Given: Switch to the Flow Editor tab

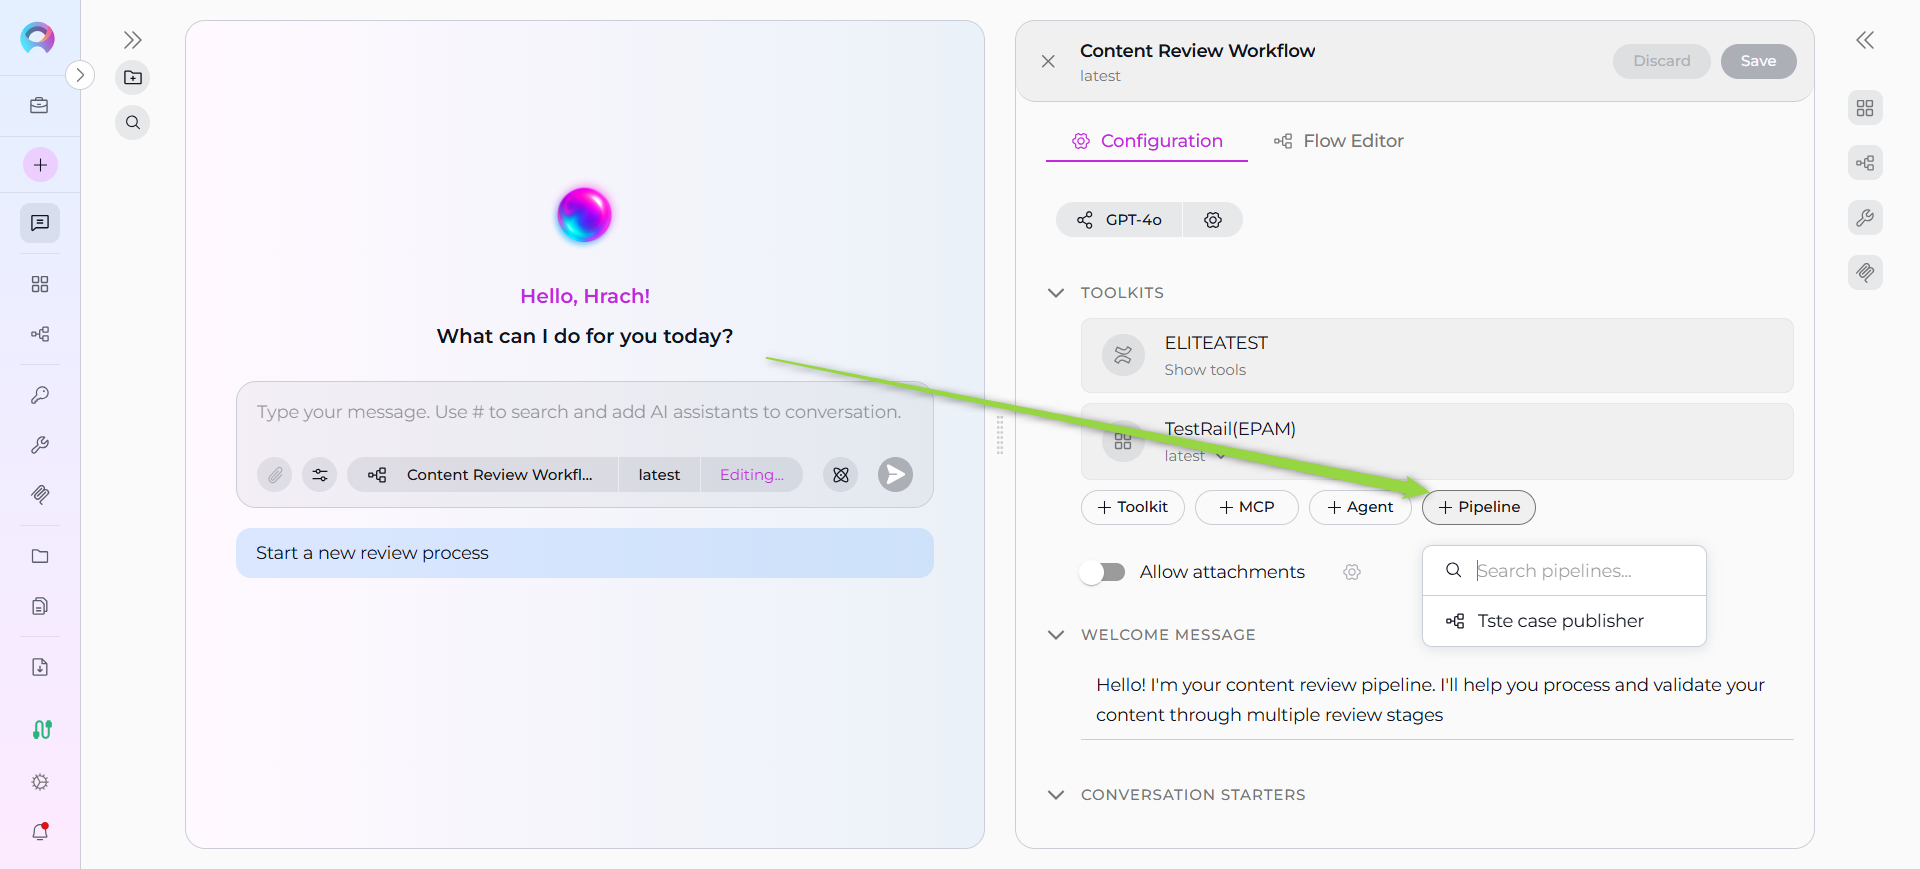Looking at the screenshot, I should 1338,141.
